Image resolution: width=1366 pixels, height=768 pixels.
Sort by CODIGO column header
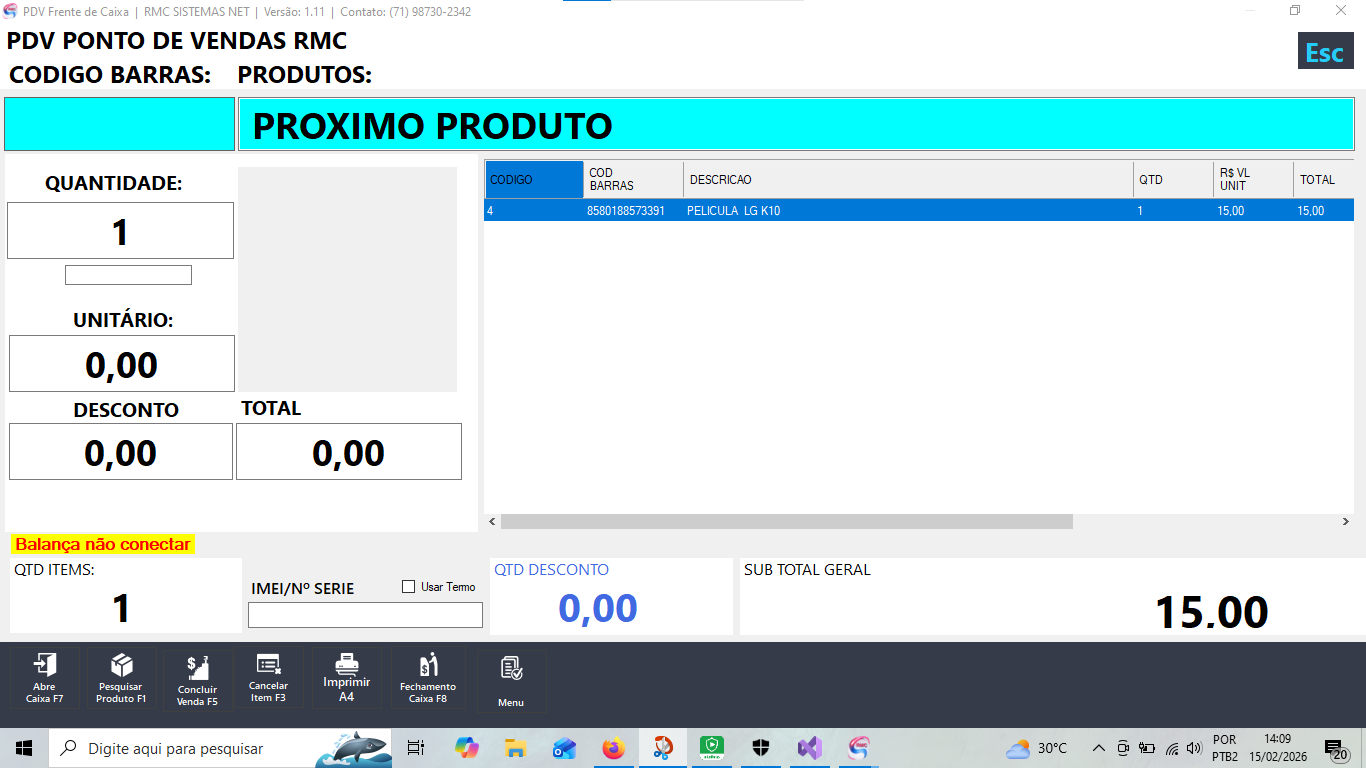(534, 180)
